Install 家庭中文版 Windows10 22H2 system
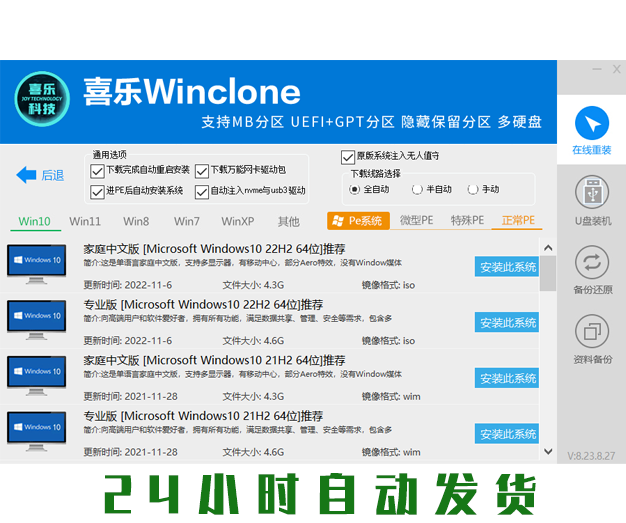This screenshot has height=523, width=626. pos(507,267)
